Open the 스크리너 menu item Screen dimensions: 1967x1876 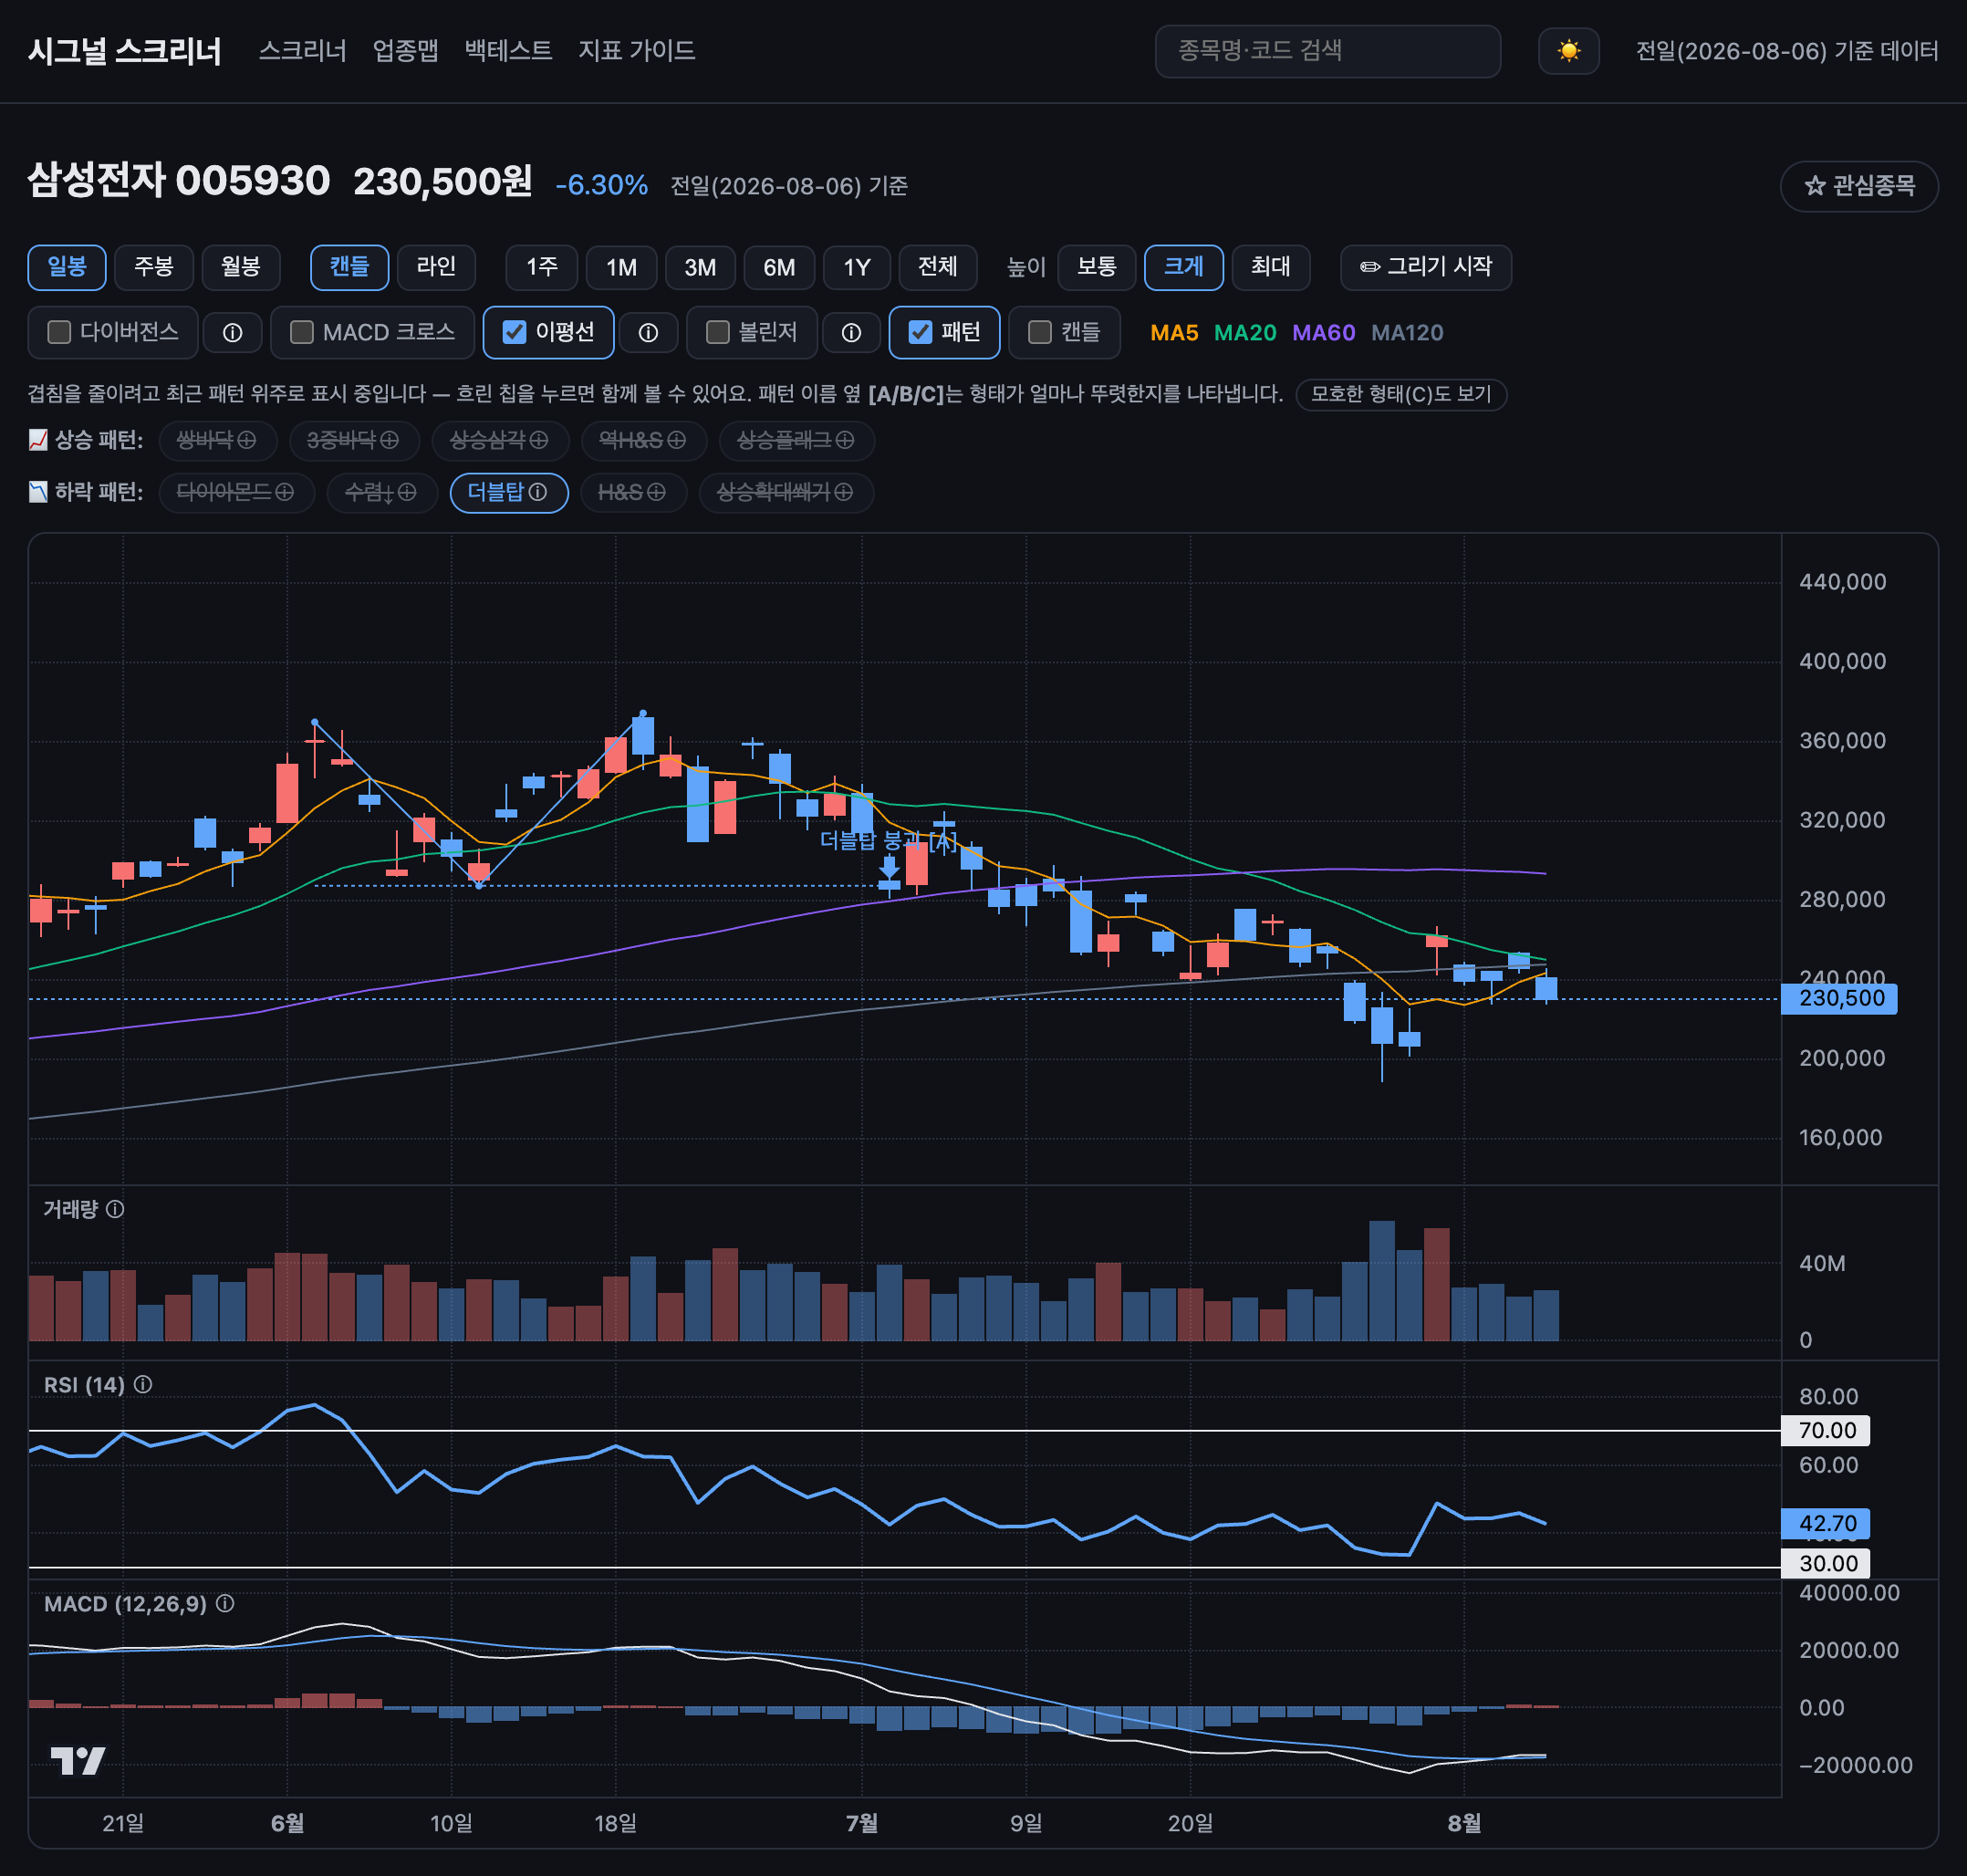[303, 51]
